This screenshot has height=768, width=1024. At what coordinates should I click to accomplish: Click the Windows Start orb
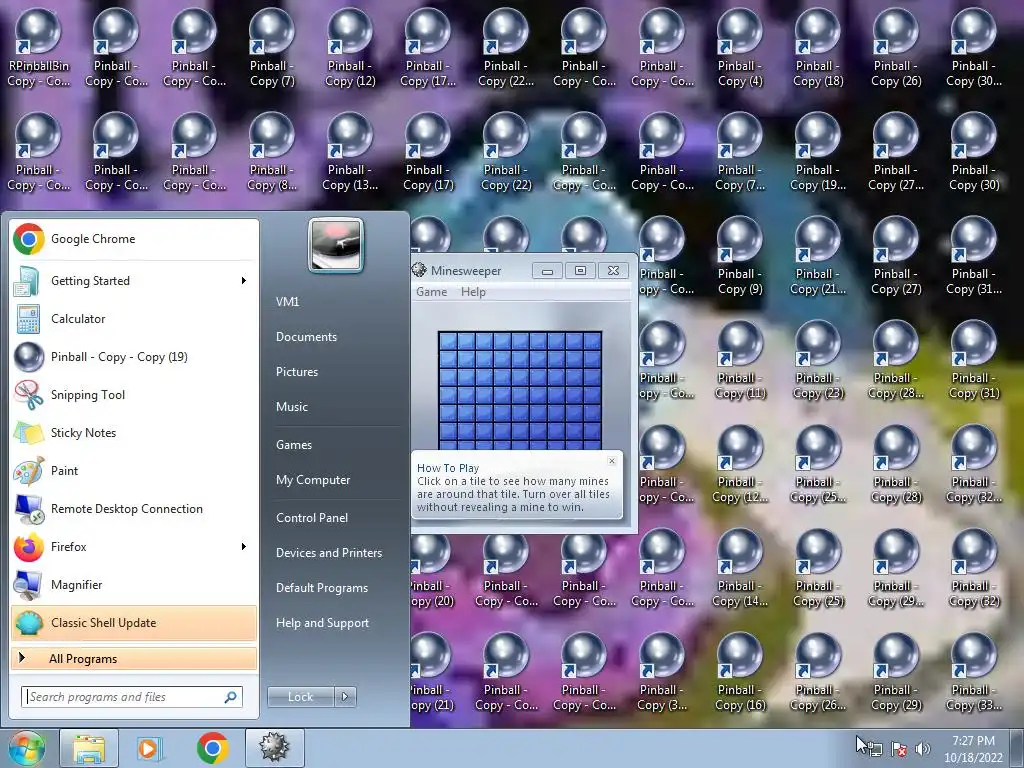click(26, 748)
